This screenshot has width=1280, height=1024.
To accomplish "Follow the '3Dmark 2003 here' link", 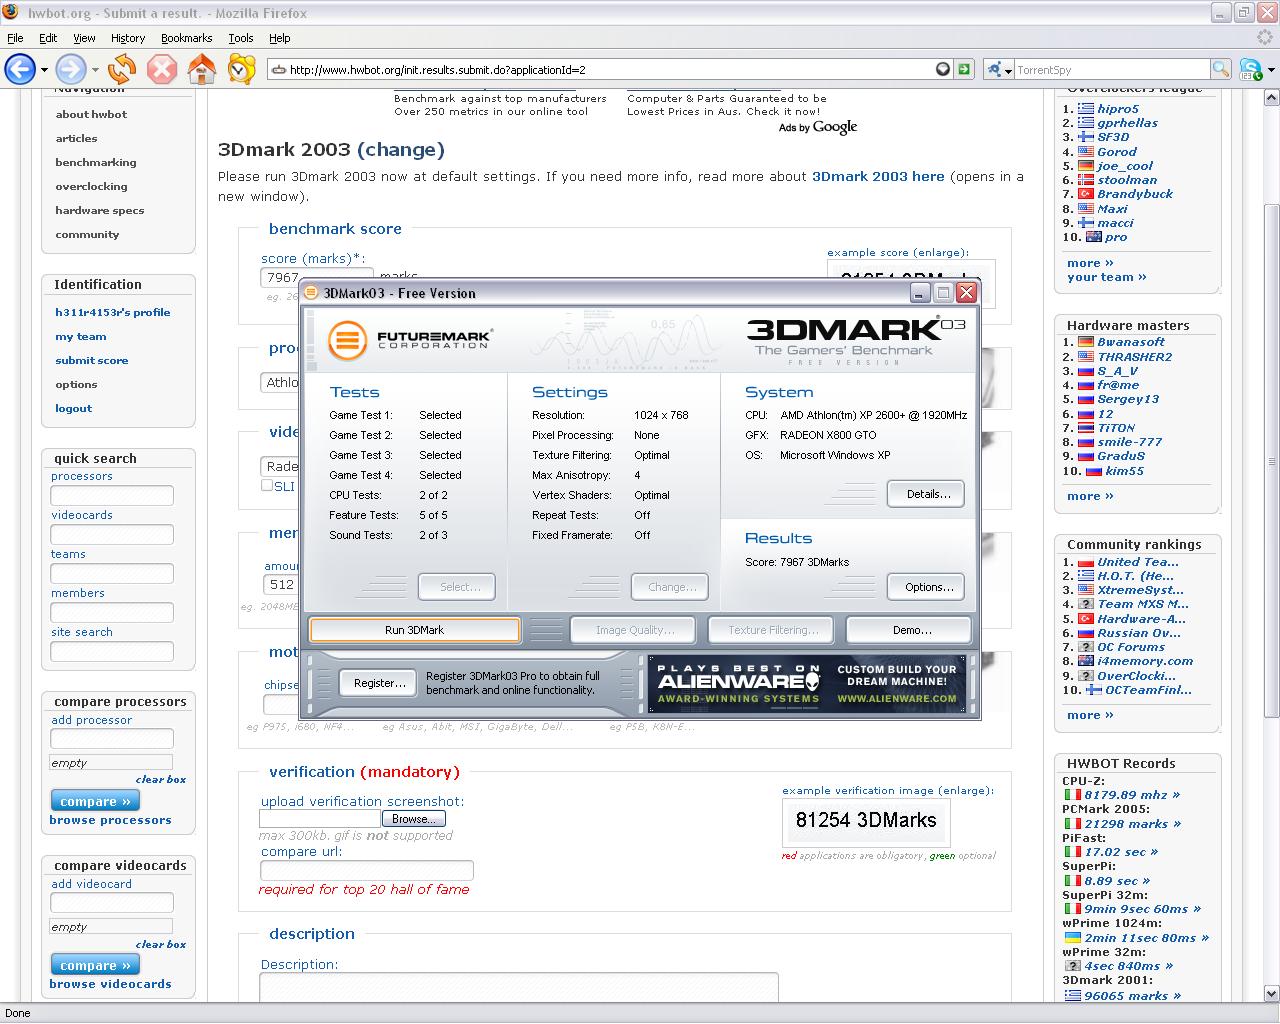I will (x=878, y=176).
